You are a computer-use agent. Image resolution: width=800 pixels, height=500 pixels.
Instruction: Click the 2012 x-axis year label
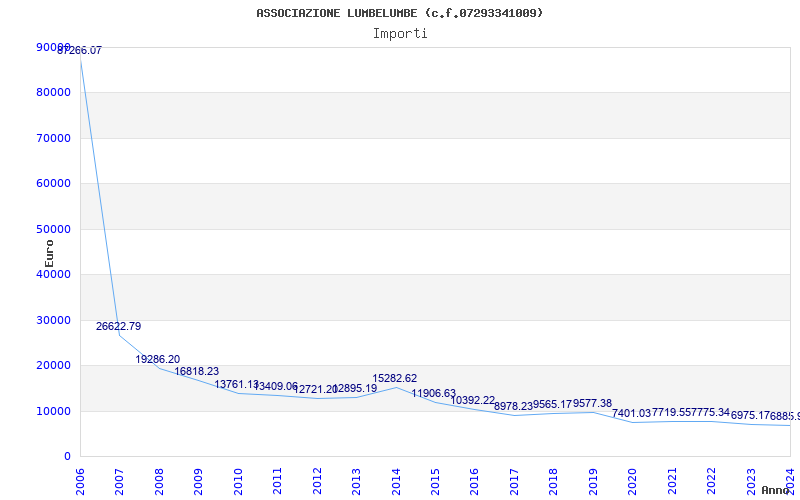(x=316, y=481)
